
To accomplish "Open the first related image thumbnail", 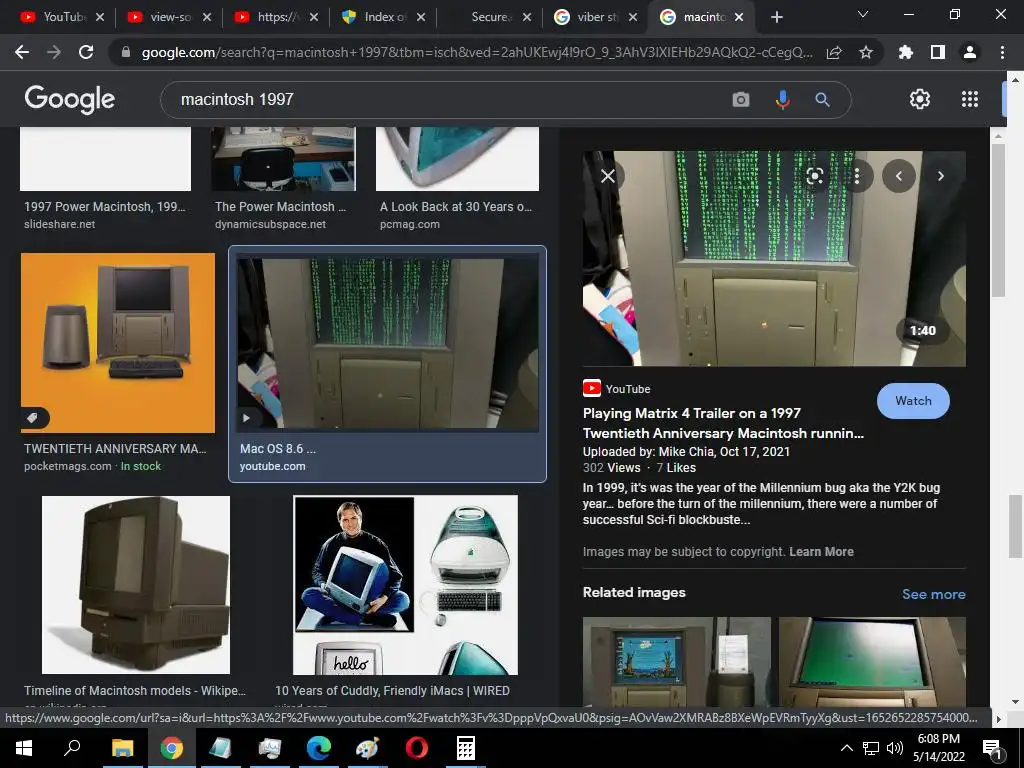I will pos(677,661).
